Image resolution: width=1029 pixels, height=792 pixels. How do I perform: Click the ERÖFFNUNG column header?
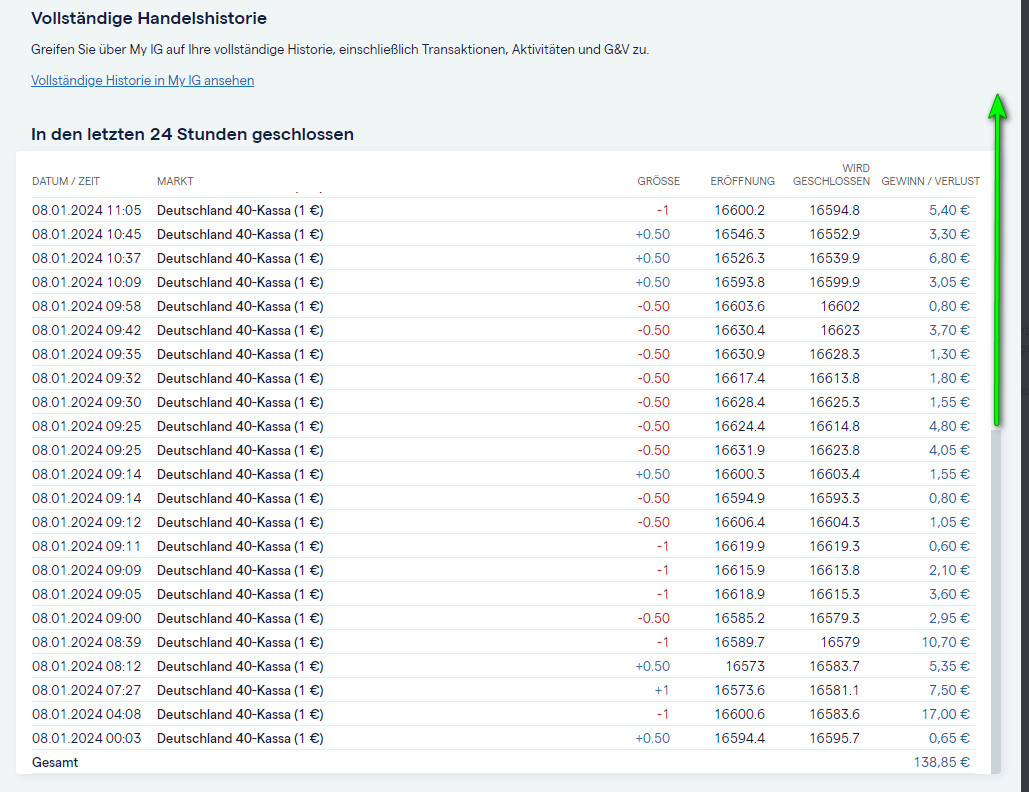tap(742, 181)
